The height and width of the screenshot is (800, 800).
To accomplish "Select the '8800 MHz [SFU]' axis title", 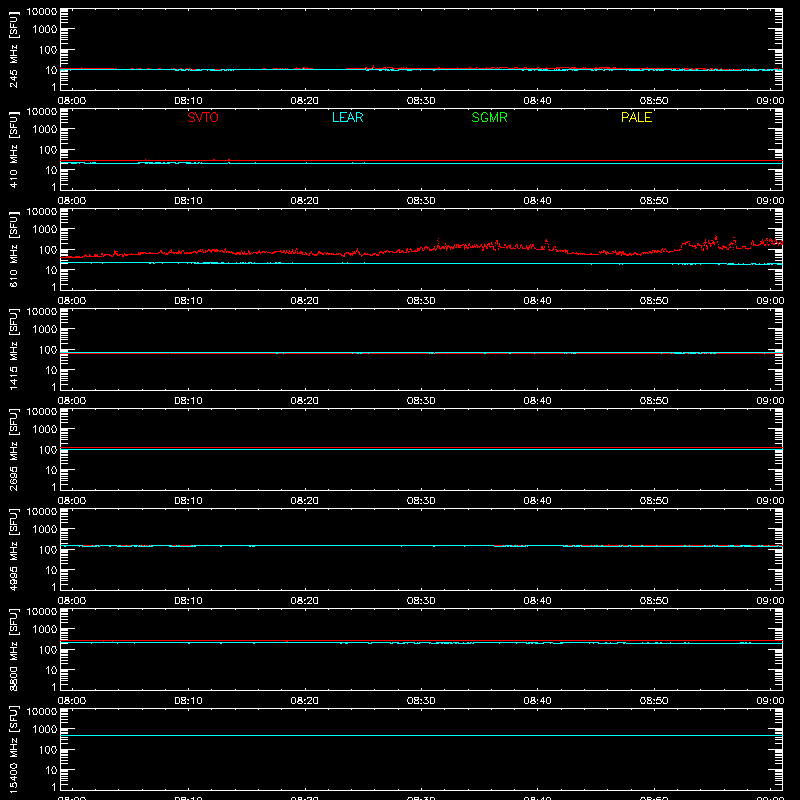I will point(13,649).
